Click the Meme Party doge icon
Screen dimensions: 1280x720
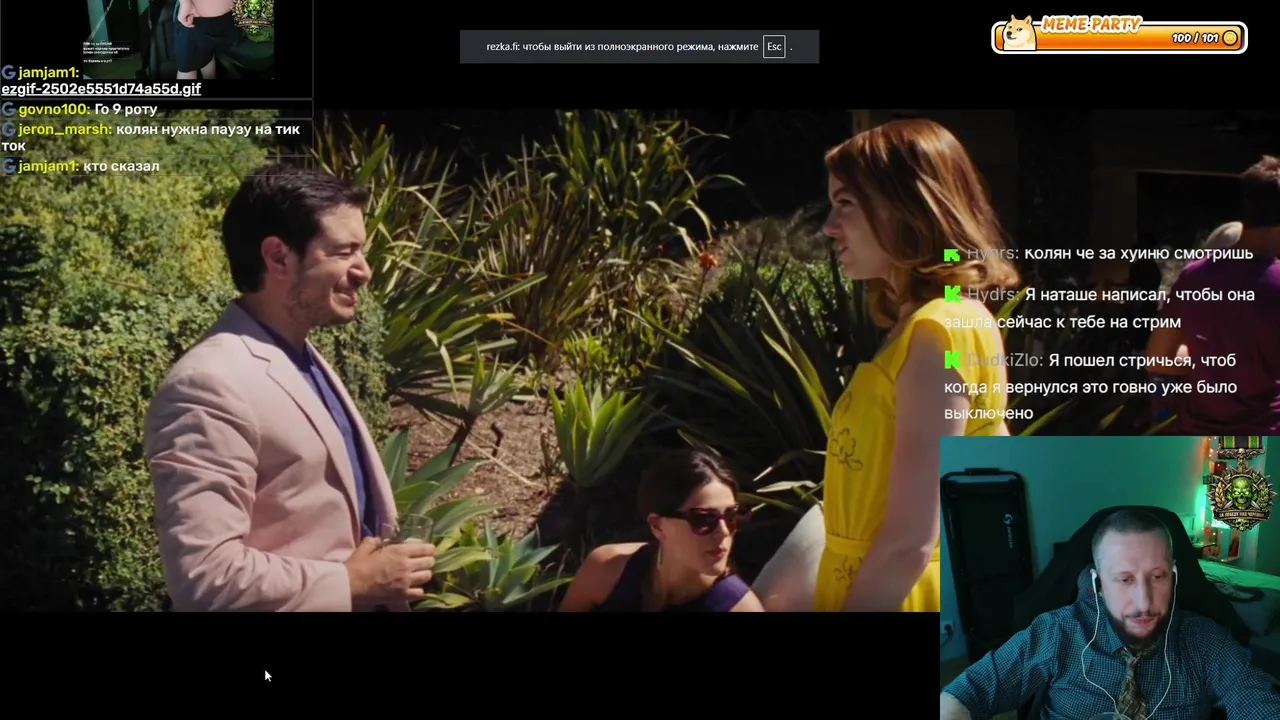[x=1020, y=31]
